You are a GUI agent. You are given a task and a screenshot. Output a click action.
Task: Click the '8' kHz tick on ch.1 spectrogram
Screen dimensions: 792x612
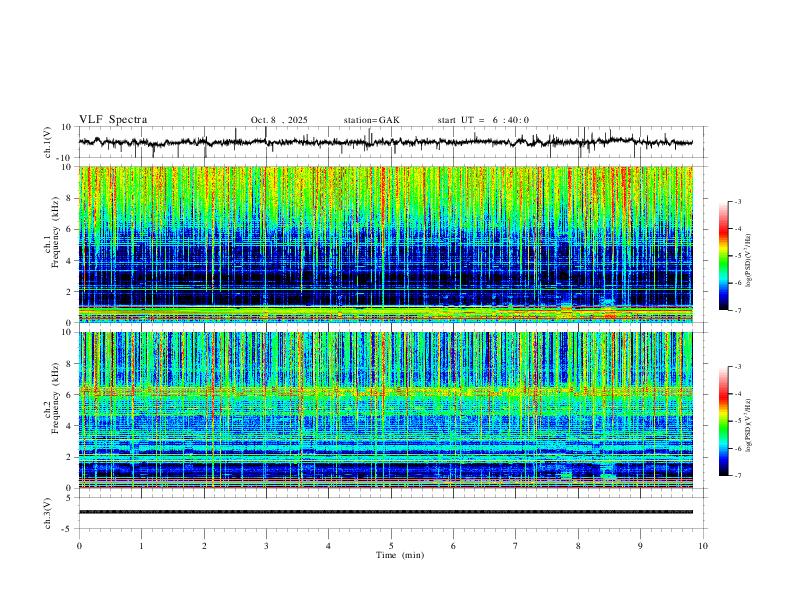[x=70, y=198]
